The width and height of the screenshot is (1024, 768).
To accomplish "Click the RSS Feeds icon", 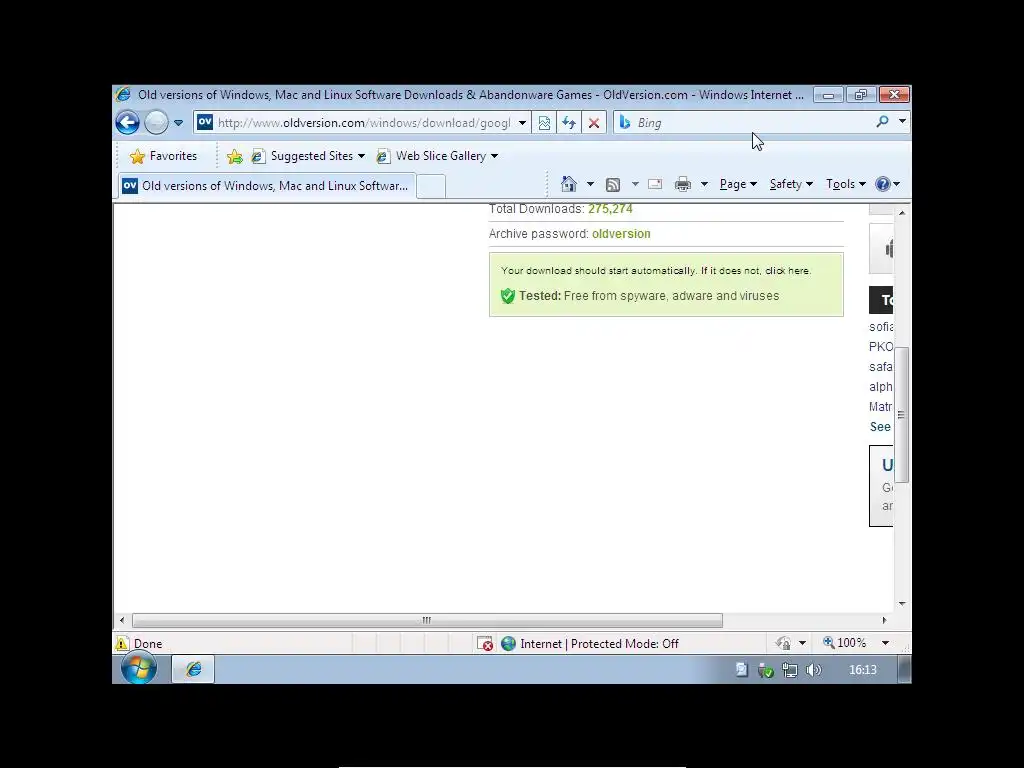I will point(613,185).
